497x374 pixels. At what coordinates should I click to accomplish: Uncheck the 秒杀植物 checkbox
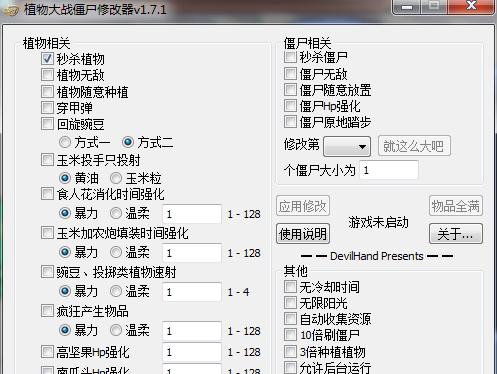47,59
